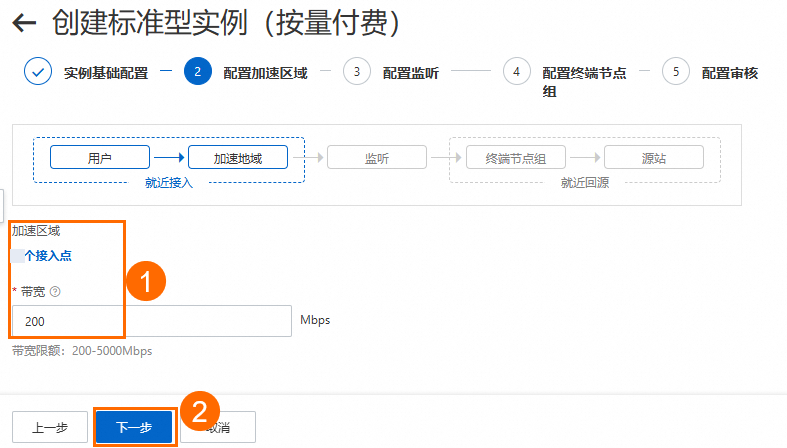Click the Mbps unit label
Screen dimensions: 787x448
[x=315, y=320]
